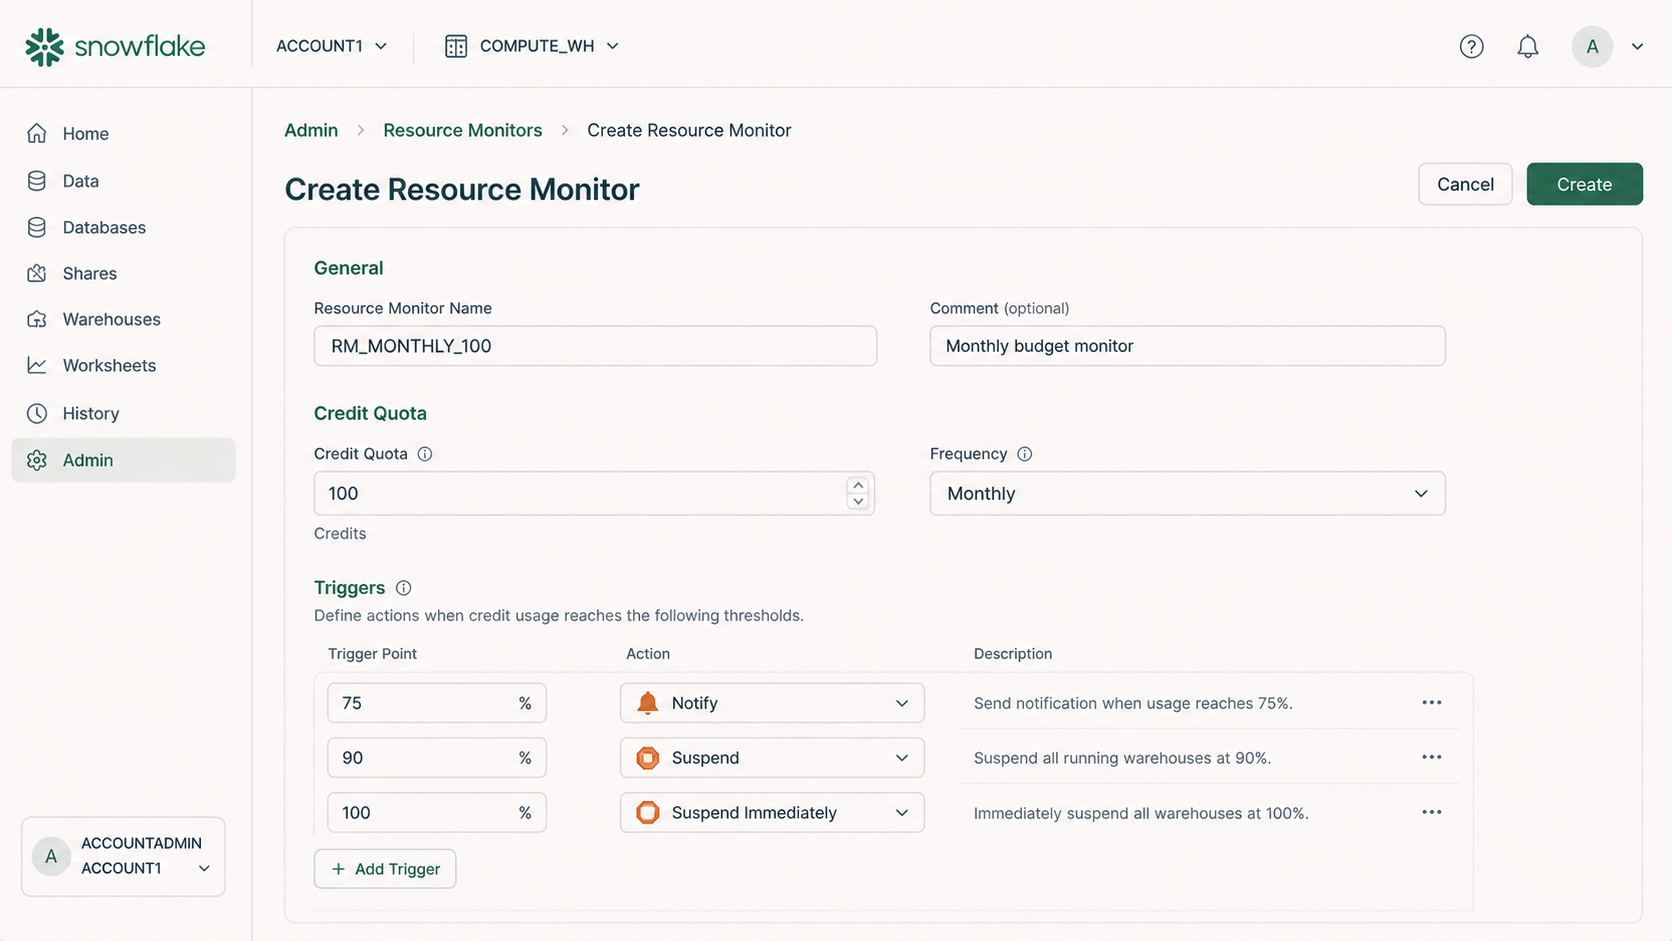Expand the user menu chevron

pyautogui.click(x=1637, y=46)
